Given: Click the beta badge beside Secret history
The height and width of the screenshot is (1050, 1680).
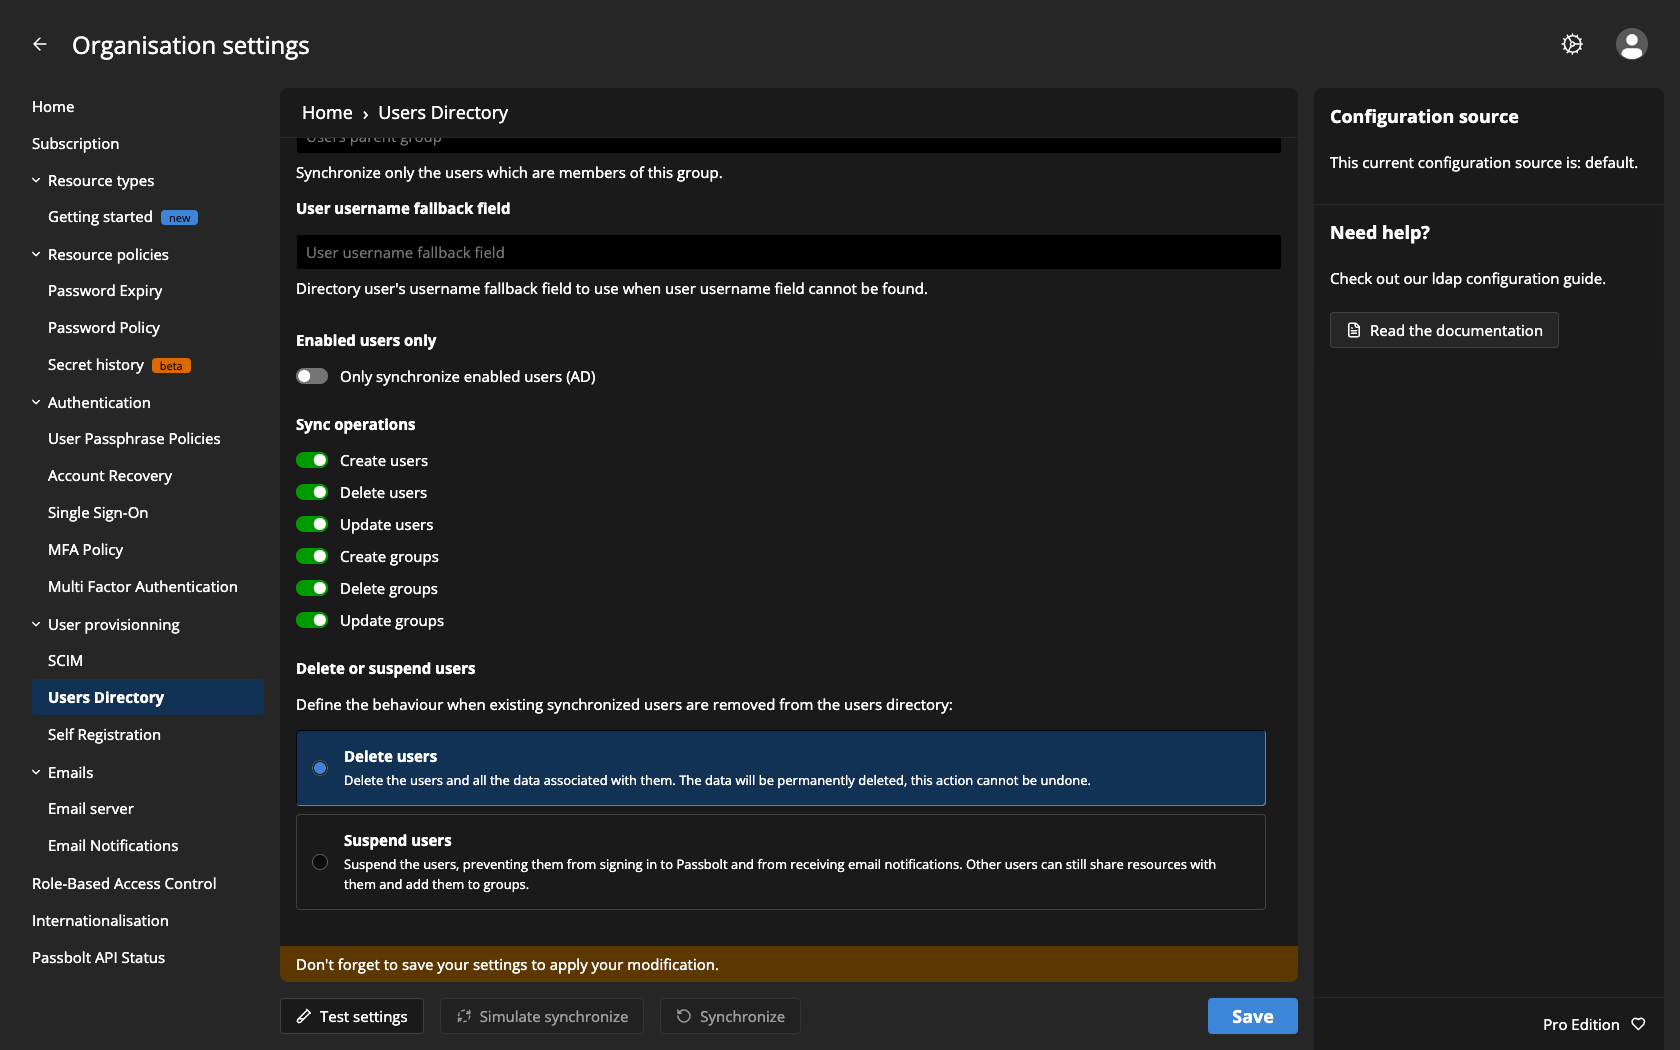Looking at the screenshot, I should [172, 365].
